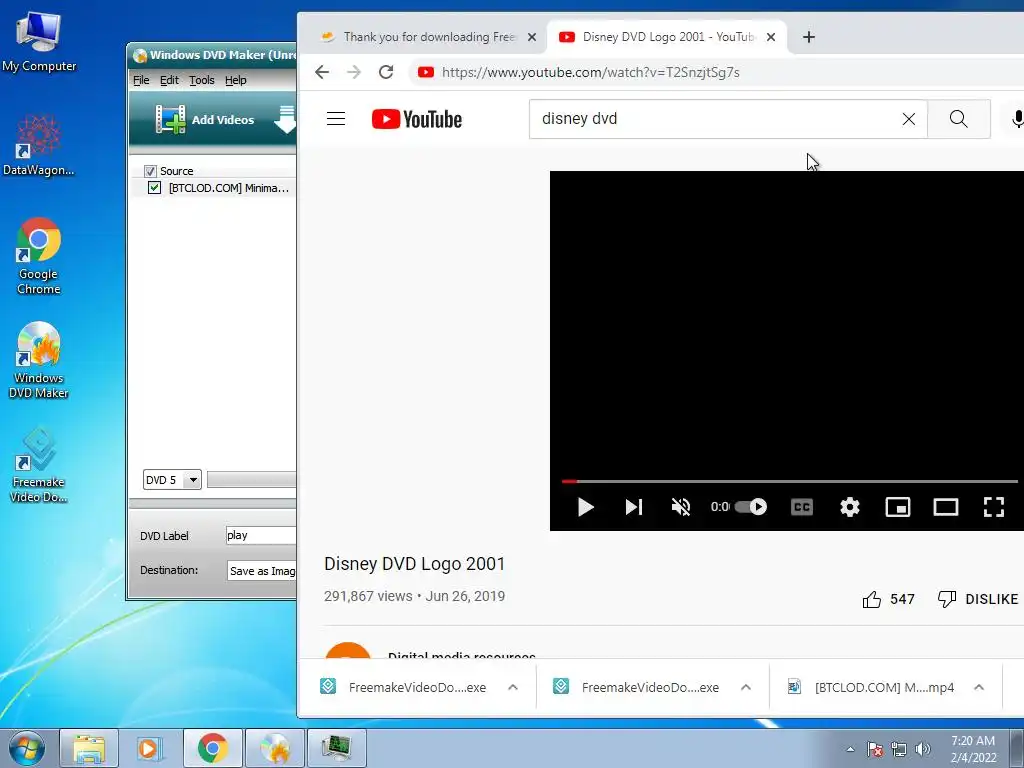The height and width of the screenshot is (768, 1024).
Task: Expand options for the [BTCLOD.COM] mp4 download
Action: (x=979, y=687)
